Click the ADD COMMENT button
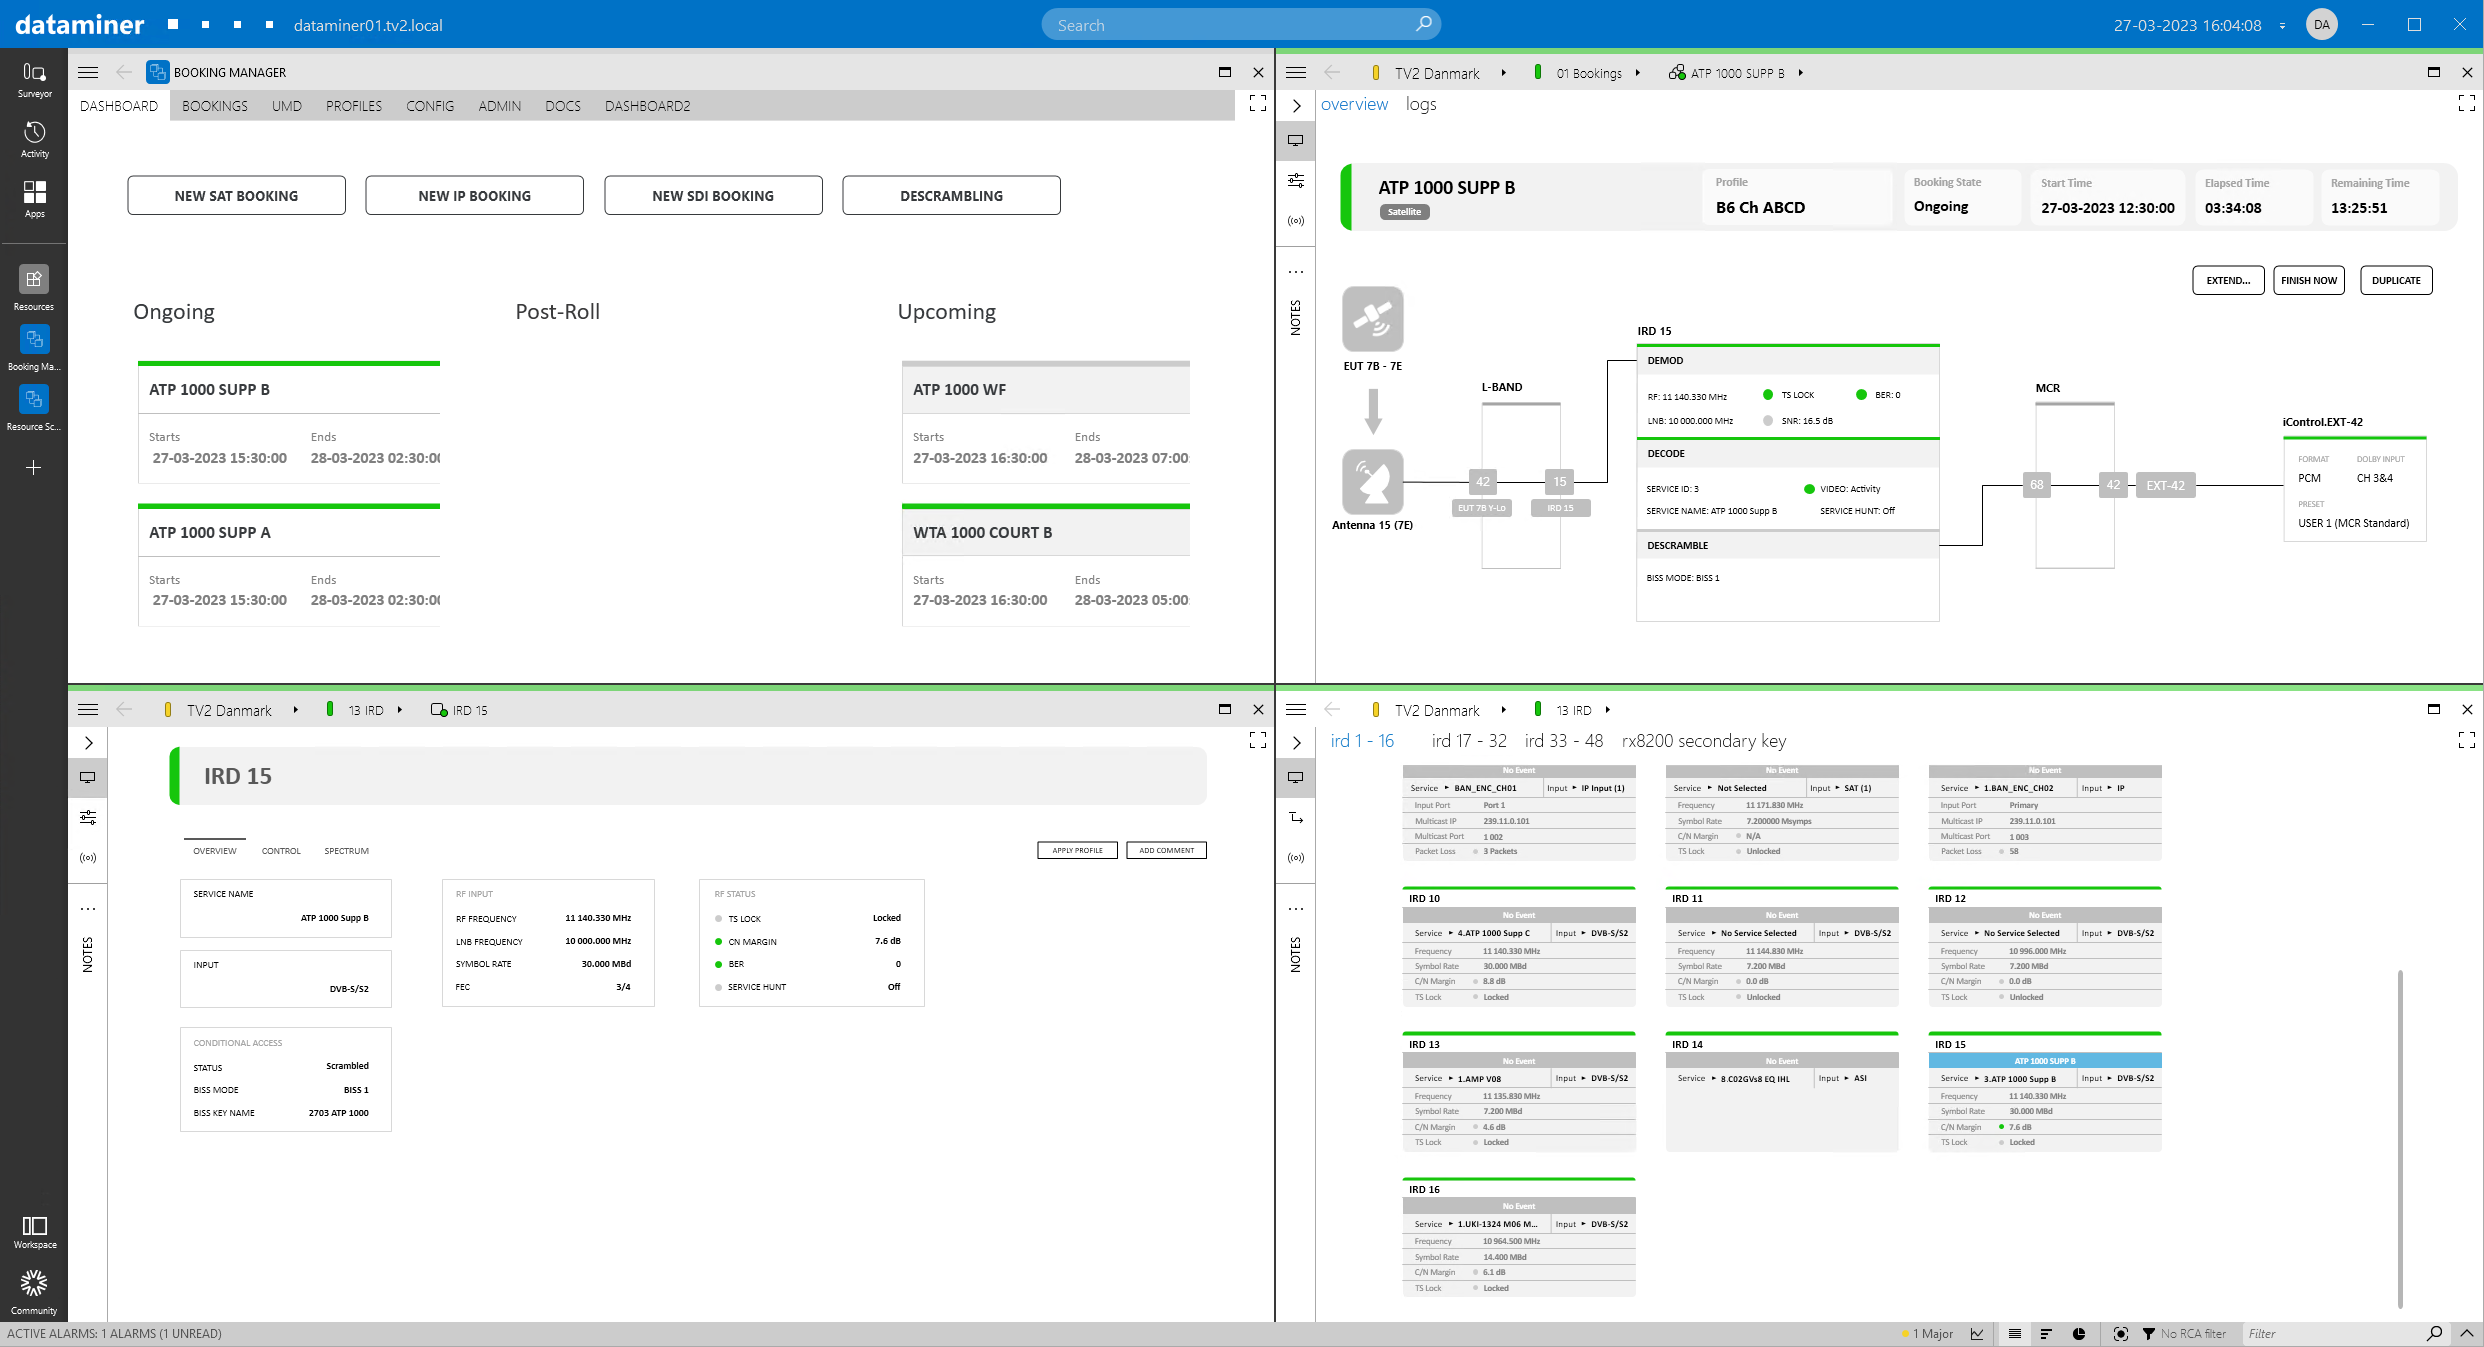This screenshot has height=1347, width=2484. [x=1166, y=851]
